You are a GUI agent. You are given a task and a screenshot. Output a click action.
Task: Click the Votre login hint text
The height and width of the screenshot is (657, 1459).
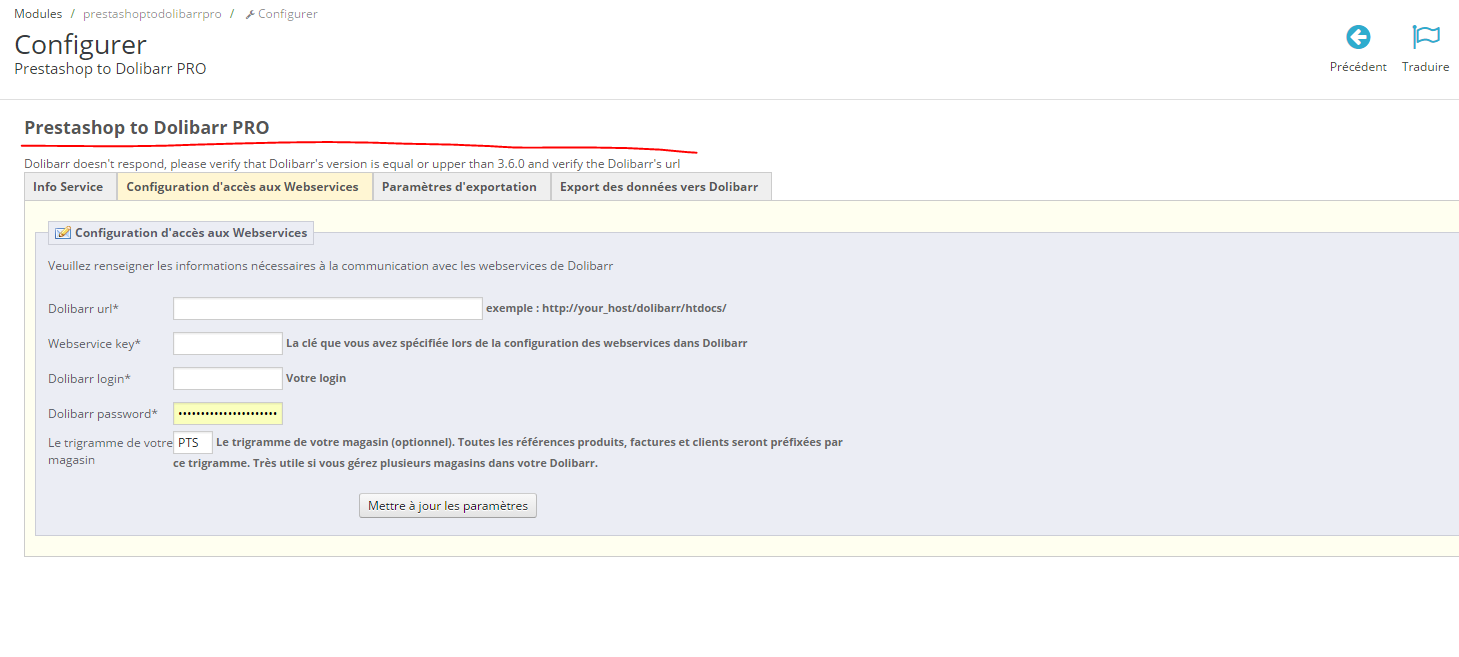316,378
